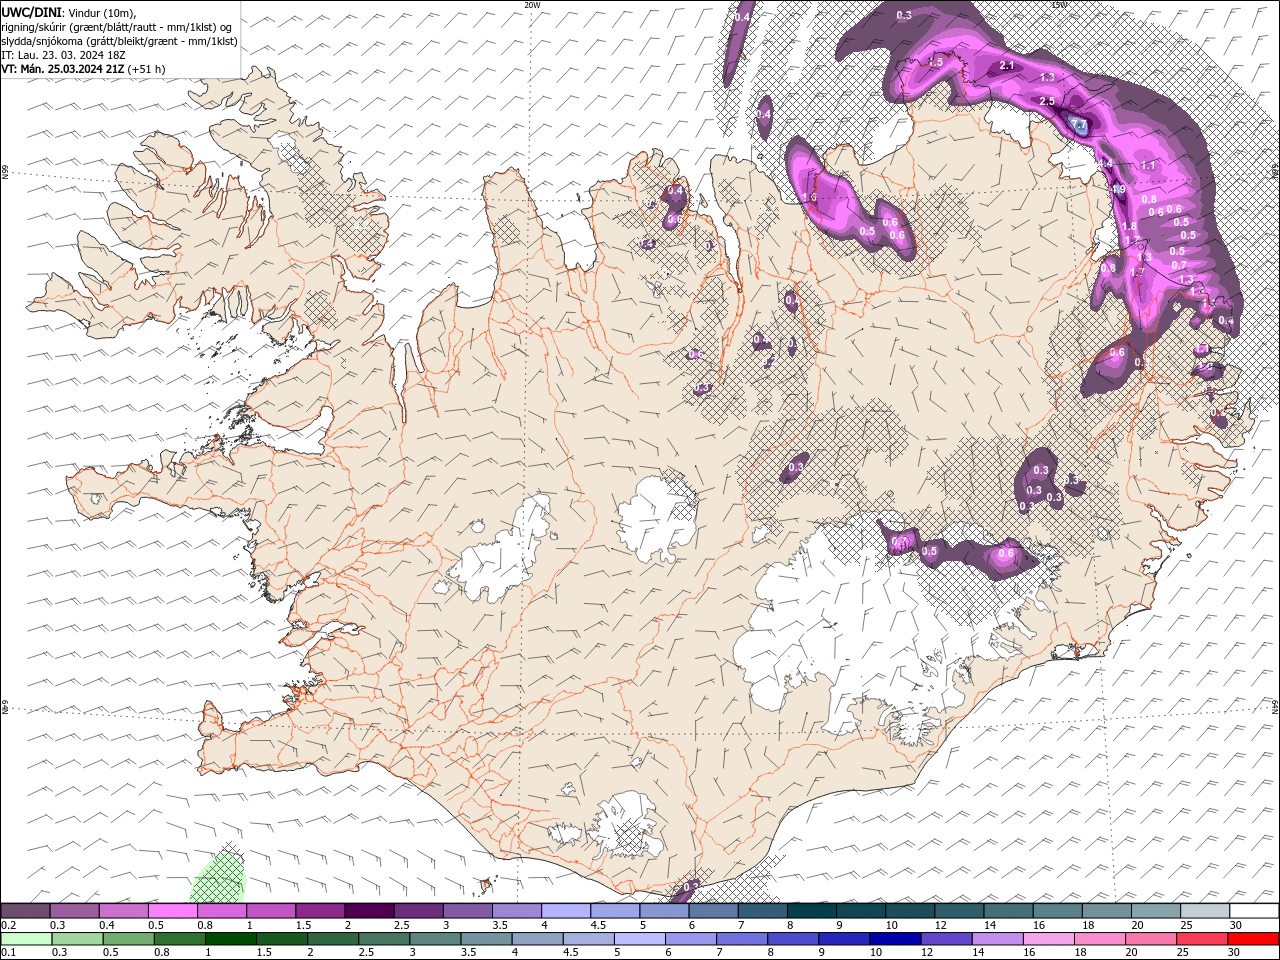Choose the darkest green swatch labeled 1 in lower legend

point(231,939)
